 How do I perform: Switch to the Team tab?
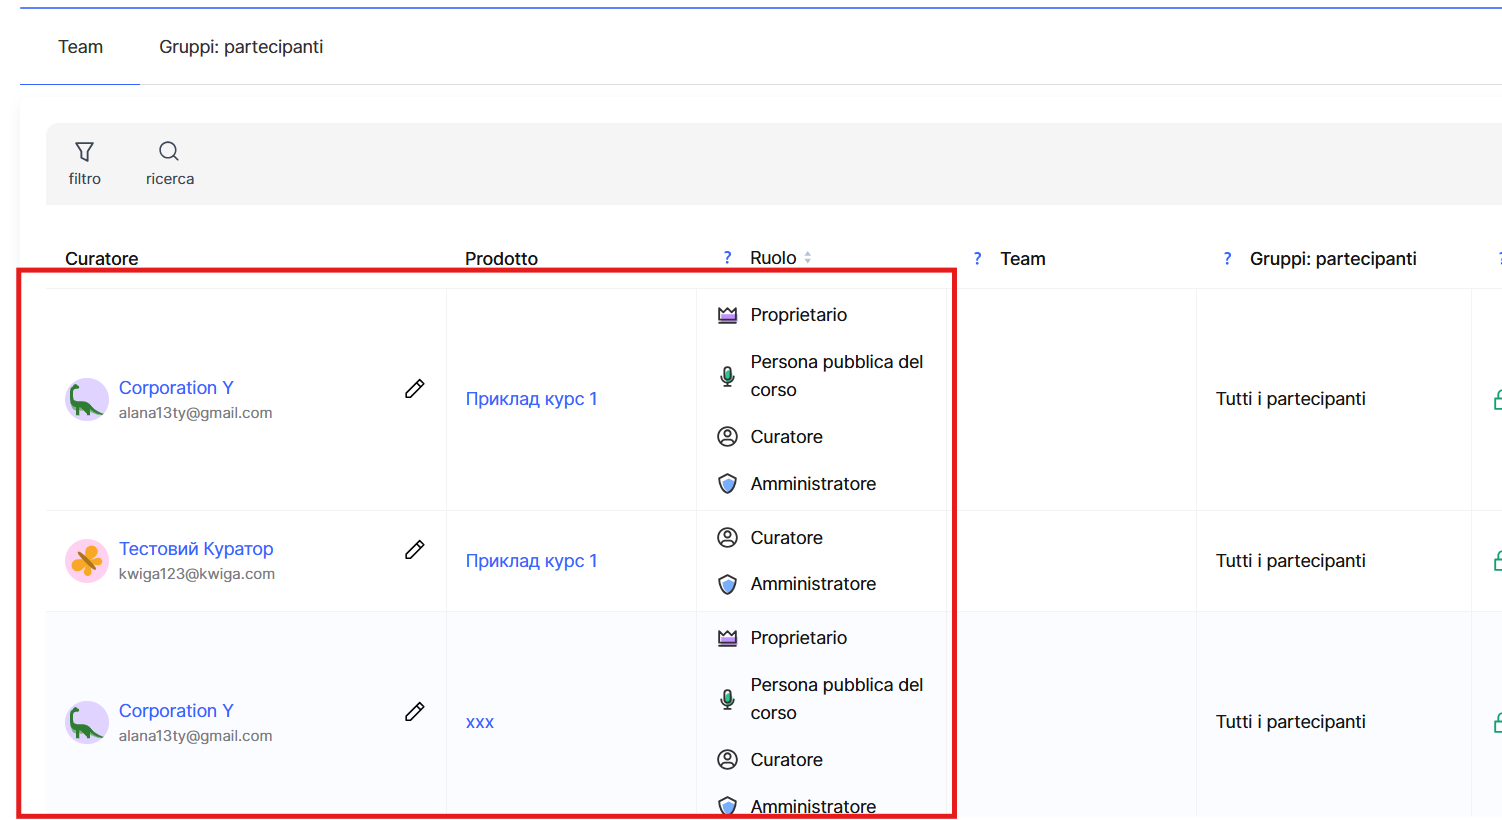coord(80,47)
